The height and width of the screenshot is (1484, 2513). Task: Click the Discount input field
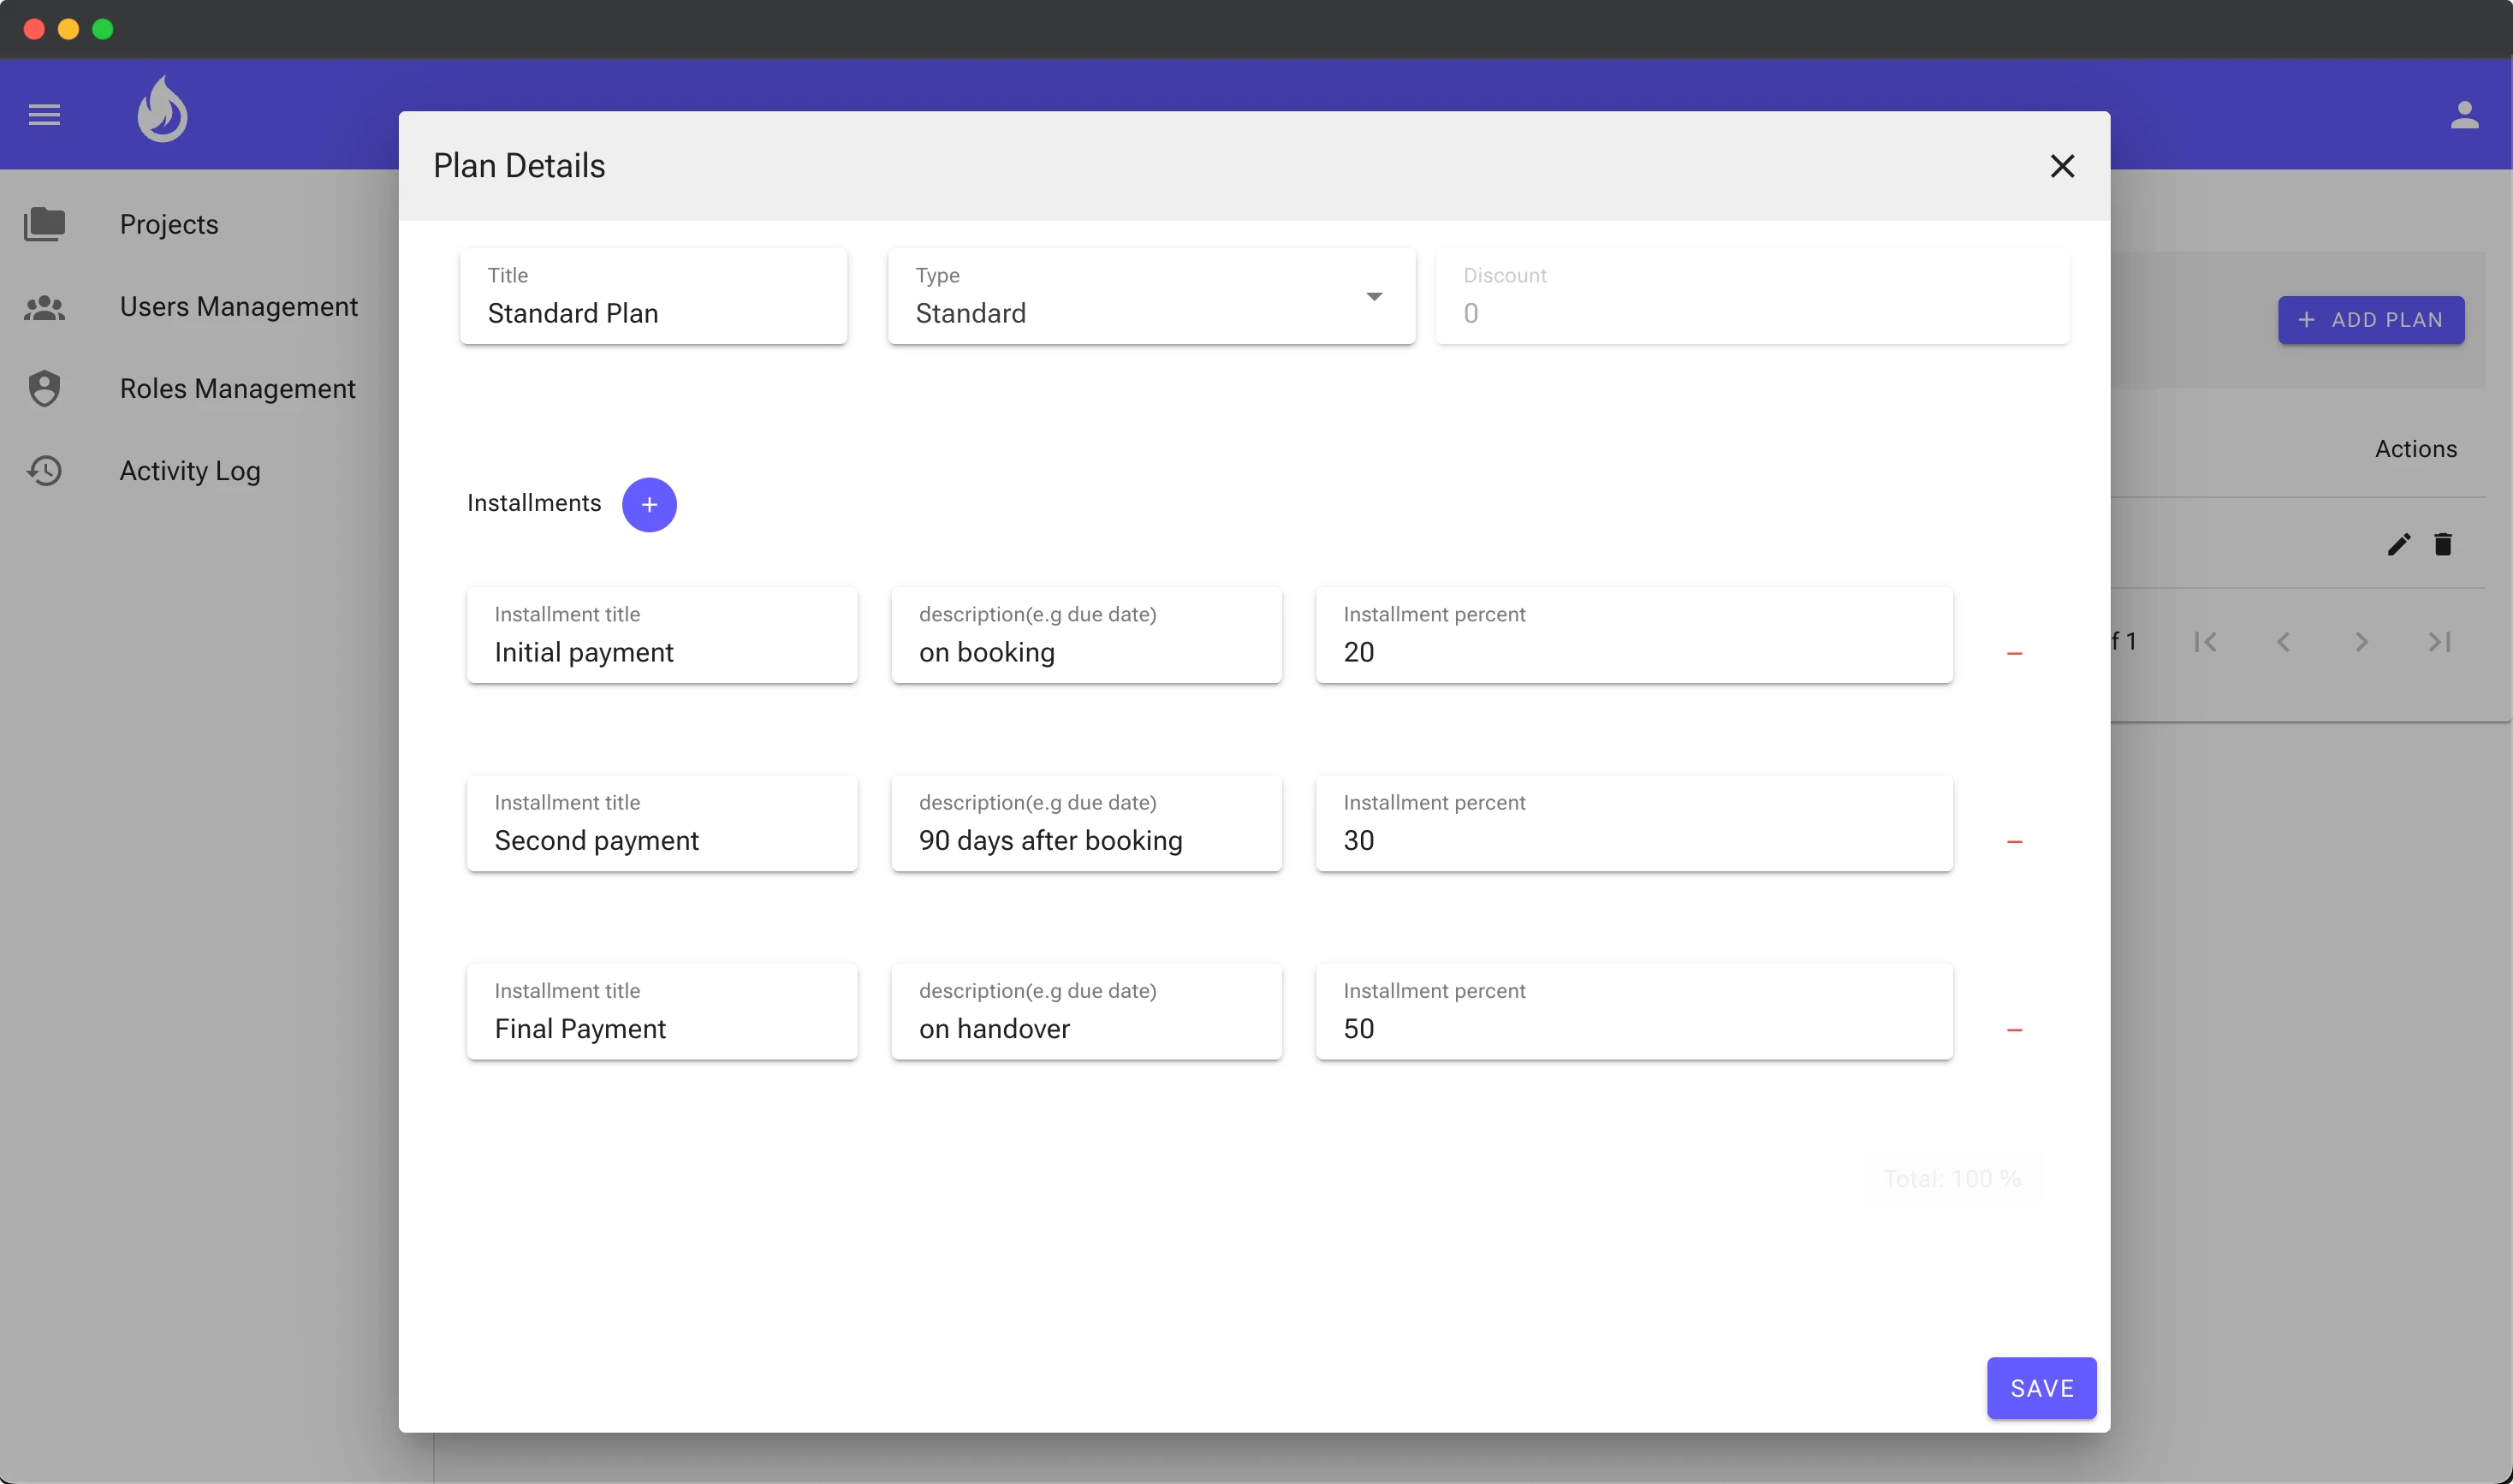[1751, 313]
